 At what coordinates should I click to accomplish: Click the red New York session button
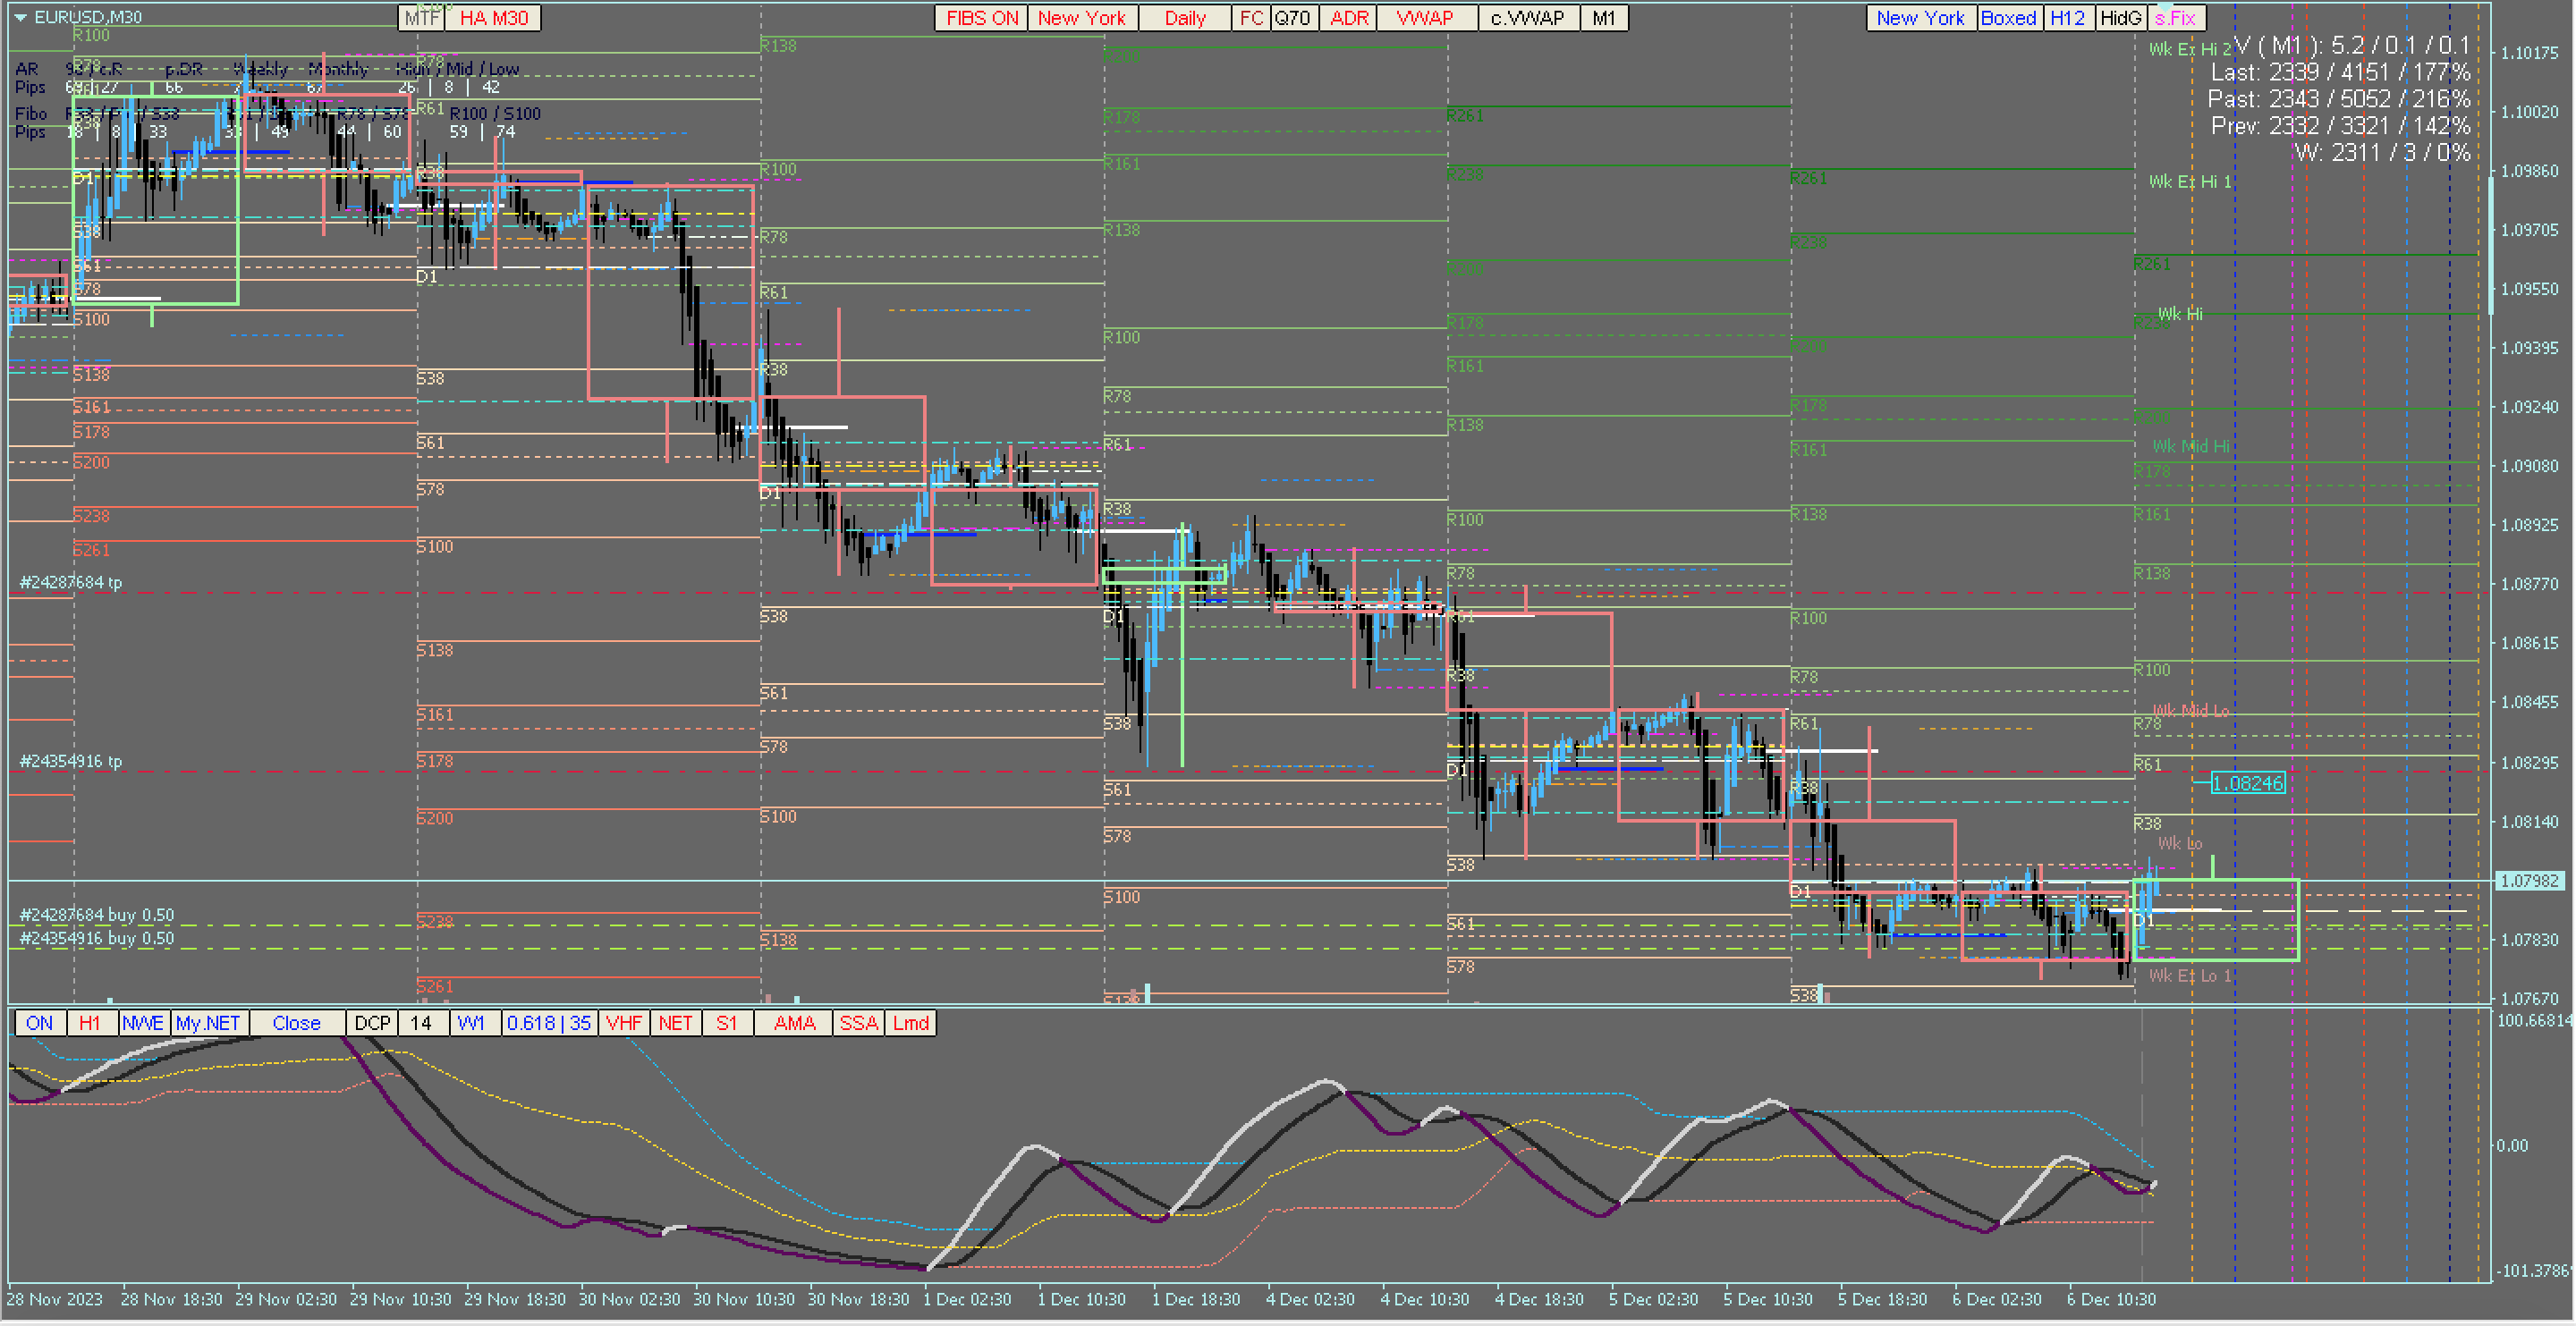1081,18
